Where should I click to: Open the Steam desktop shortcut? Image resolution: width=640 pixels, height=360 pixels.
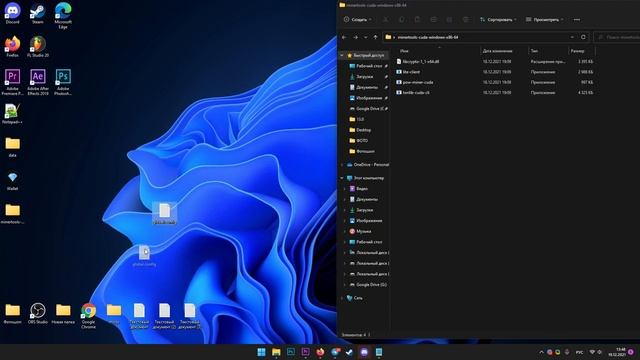coord(38,13)
